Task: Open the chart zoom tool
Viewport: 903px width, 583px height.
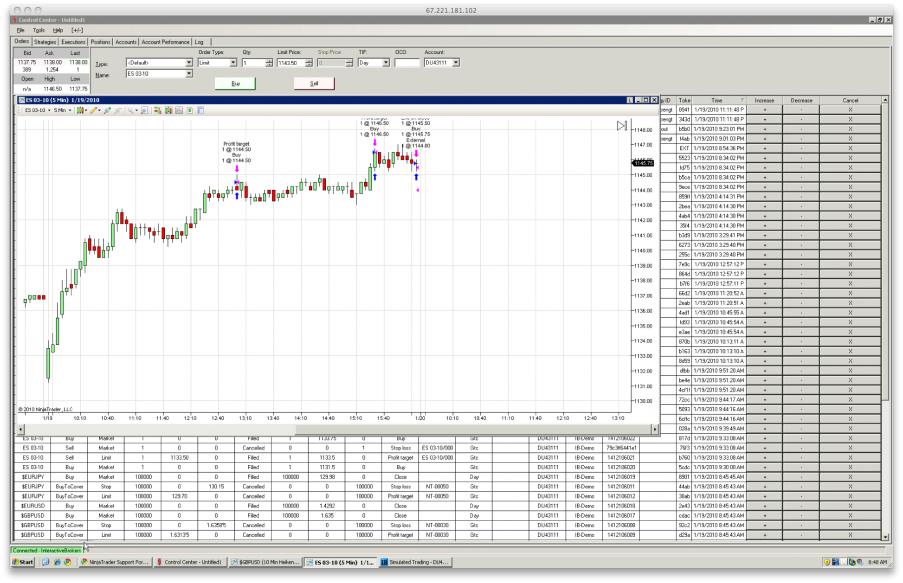Action: [x=131, y=110]
